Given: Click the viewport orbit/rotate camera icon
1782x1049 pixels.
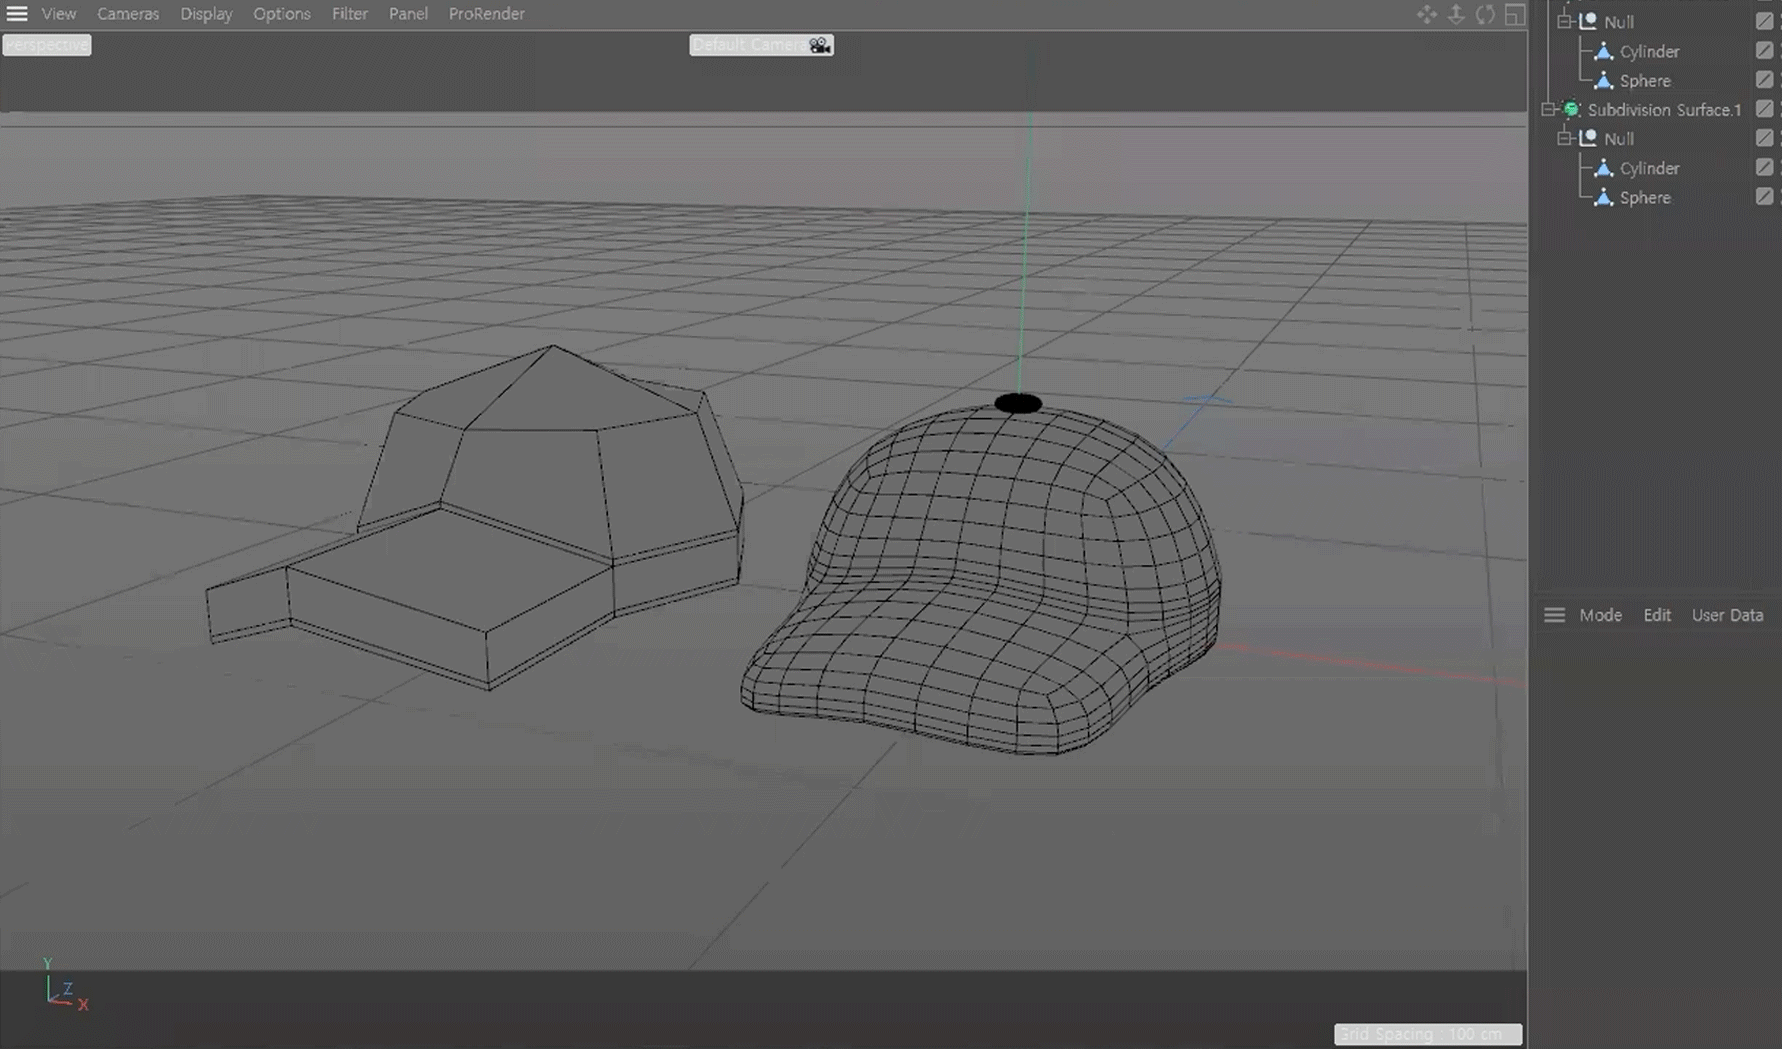Looking at the screenshot, I should tap(1485, 14).
